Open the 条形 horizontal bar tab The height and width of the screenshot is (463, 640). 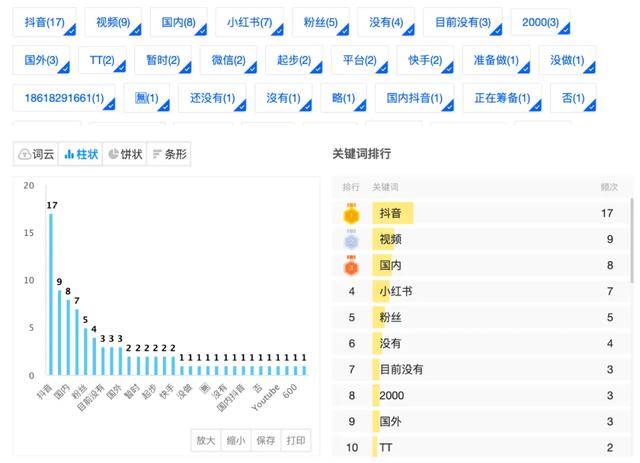[169, 154]
